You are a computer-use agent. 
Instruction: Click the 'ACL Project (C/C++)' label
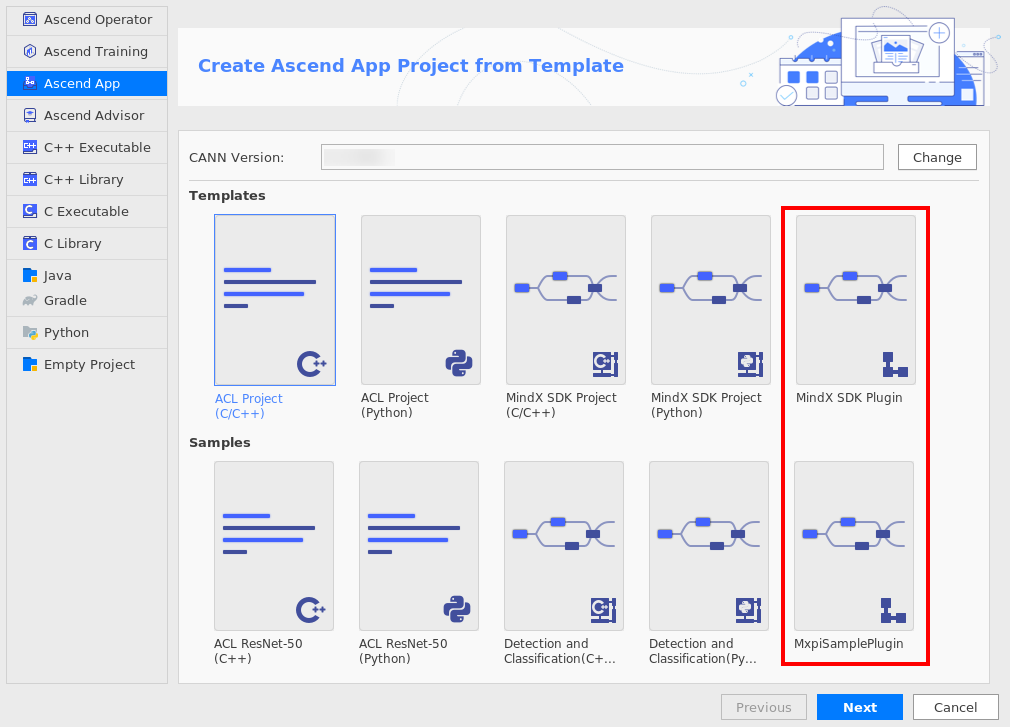click(x=249, y=406)
